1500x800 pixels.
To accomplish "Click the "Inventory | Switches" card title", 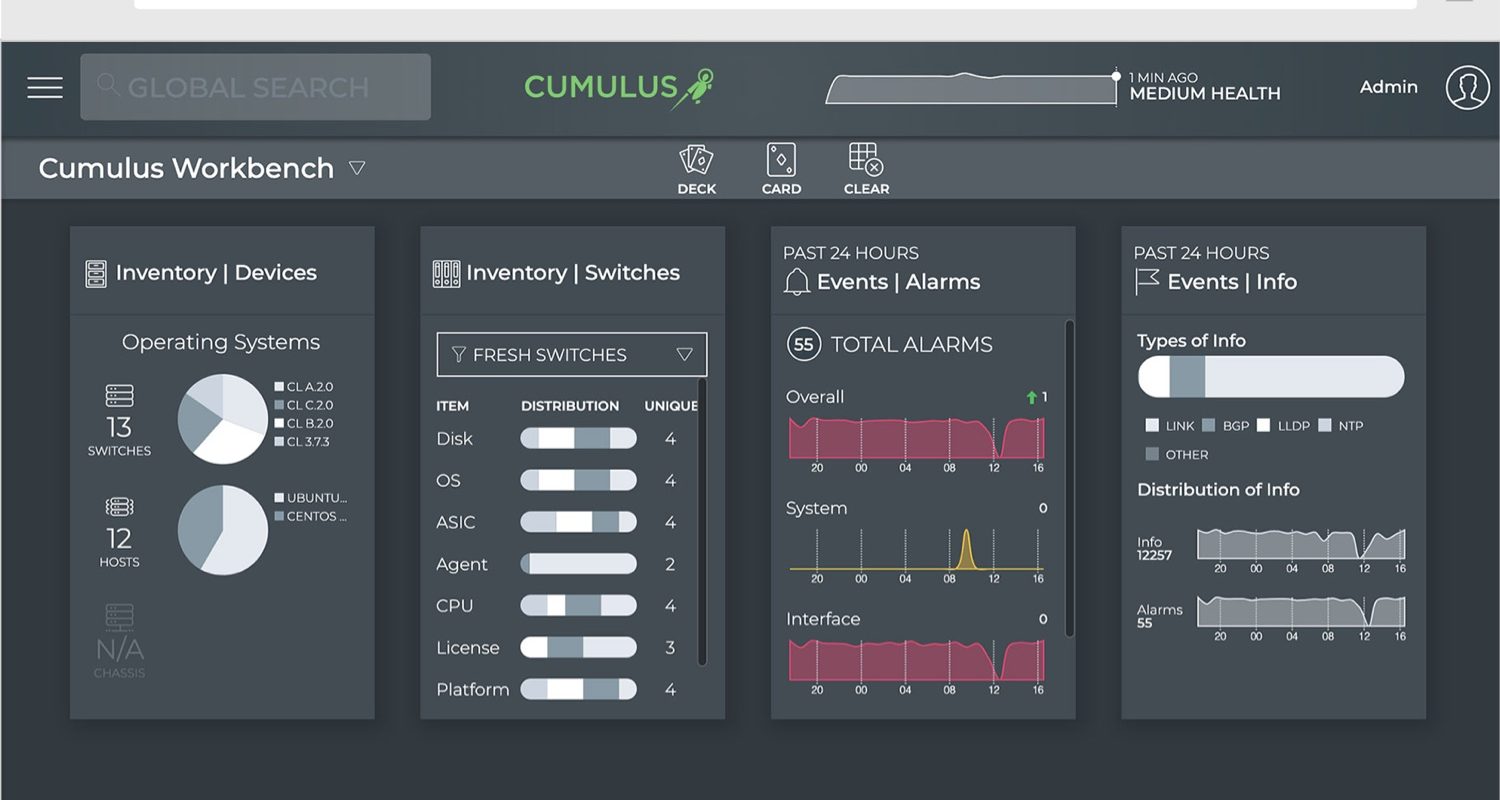I will tap(573, 273).
